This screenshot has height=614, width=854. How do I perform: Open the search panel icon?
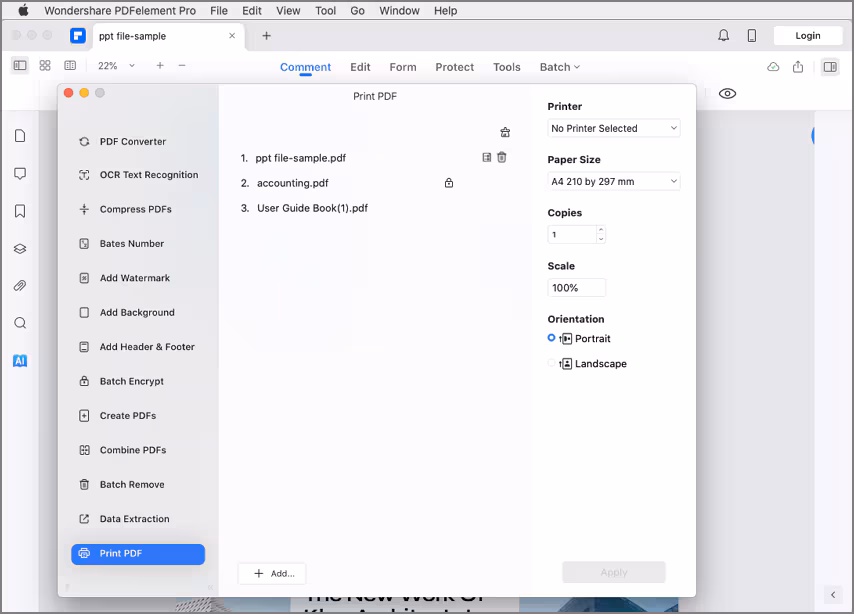click(x=20, y=323)
